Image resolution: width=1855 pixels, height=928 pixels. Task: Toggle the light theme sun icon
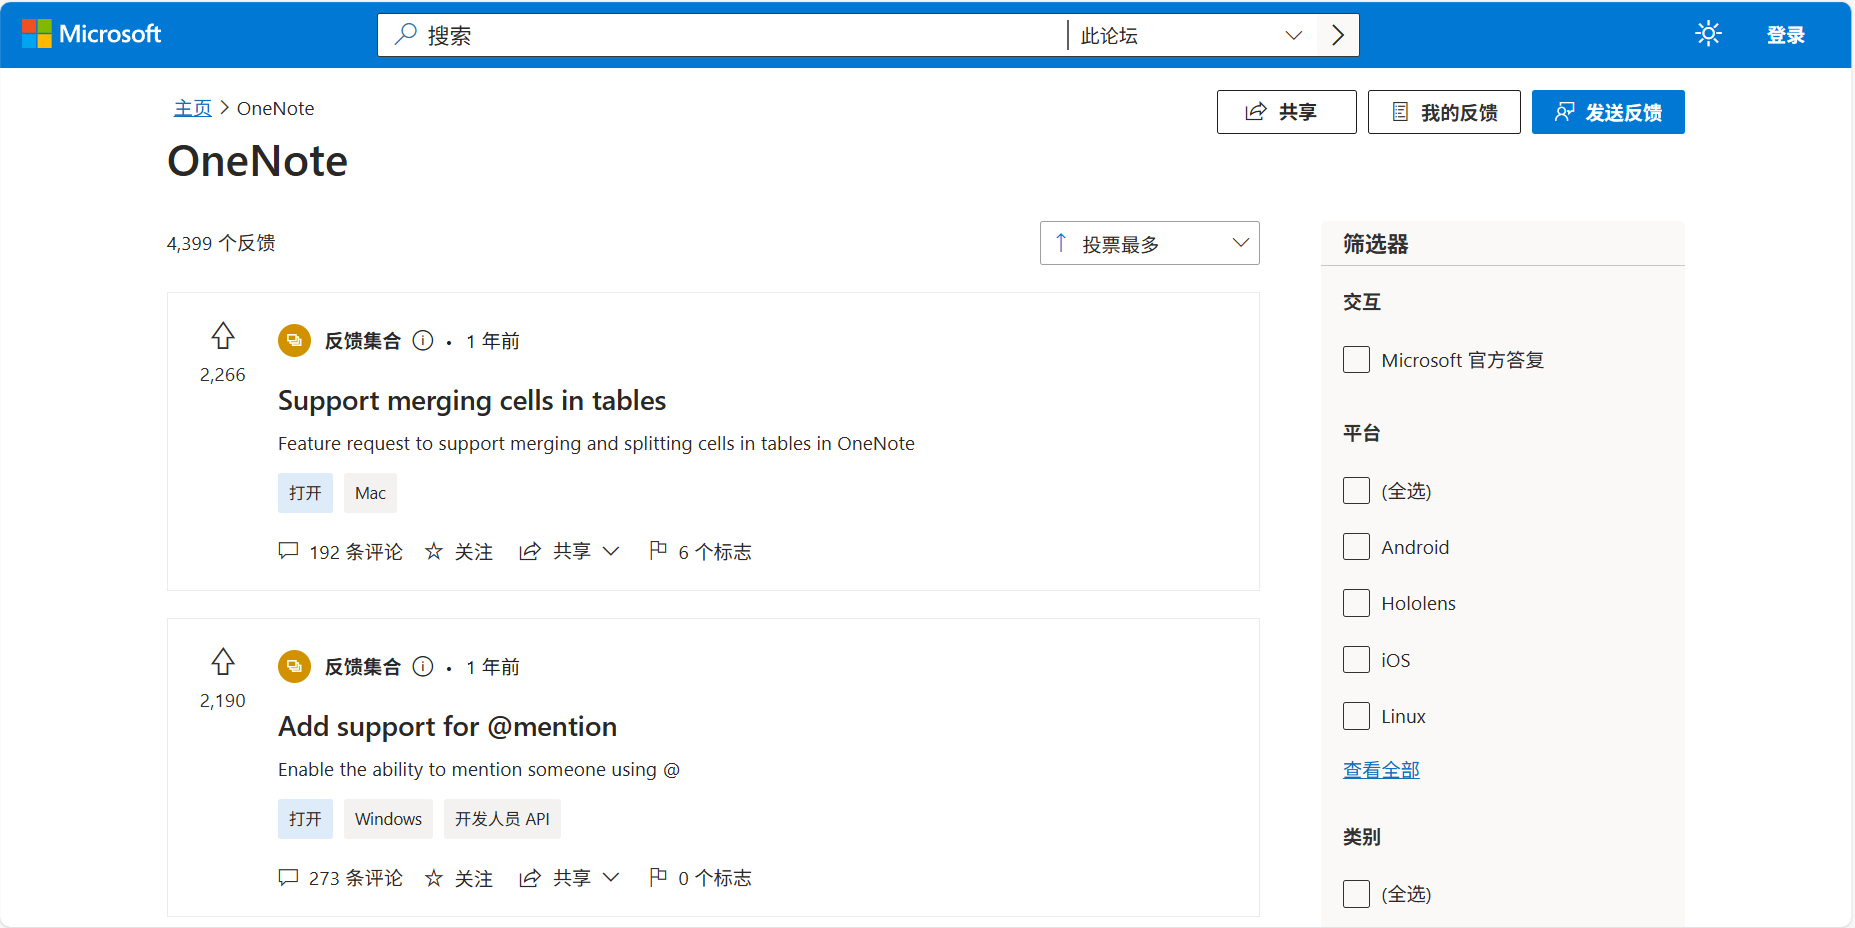1707,33
